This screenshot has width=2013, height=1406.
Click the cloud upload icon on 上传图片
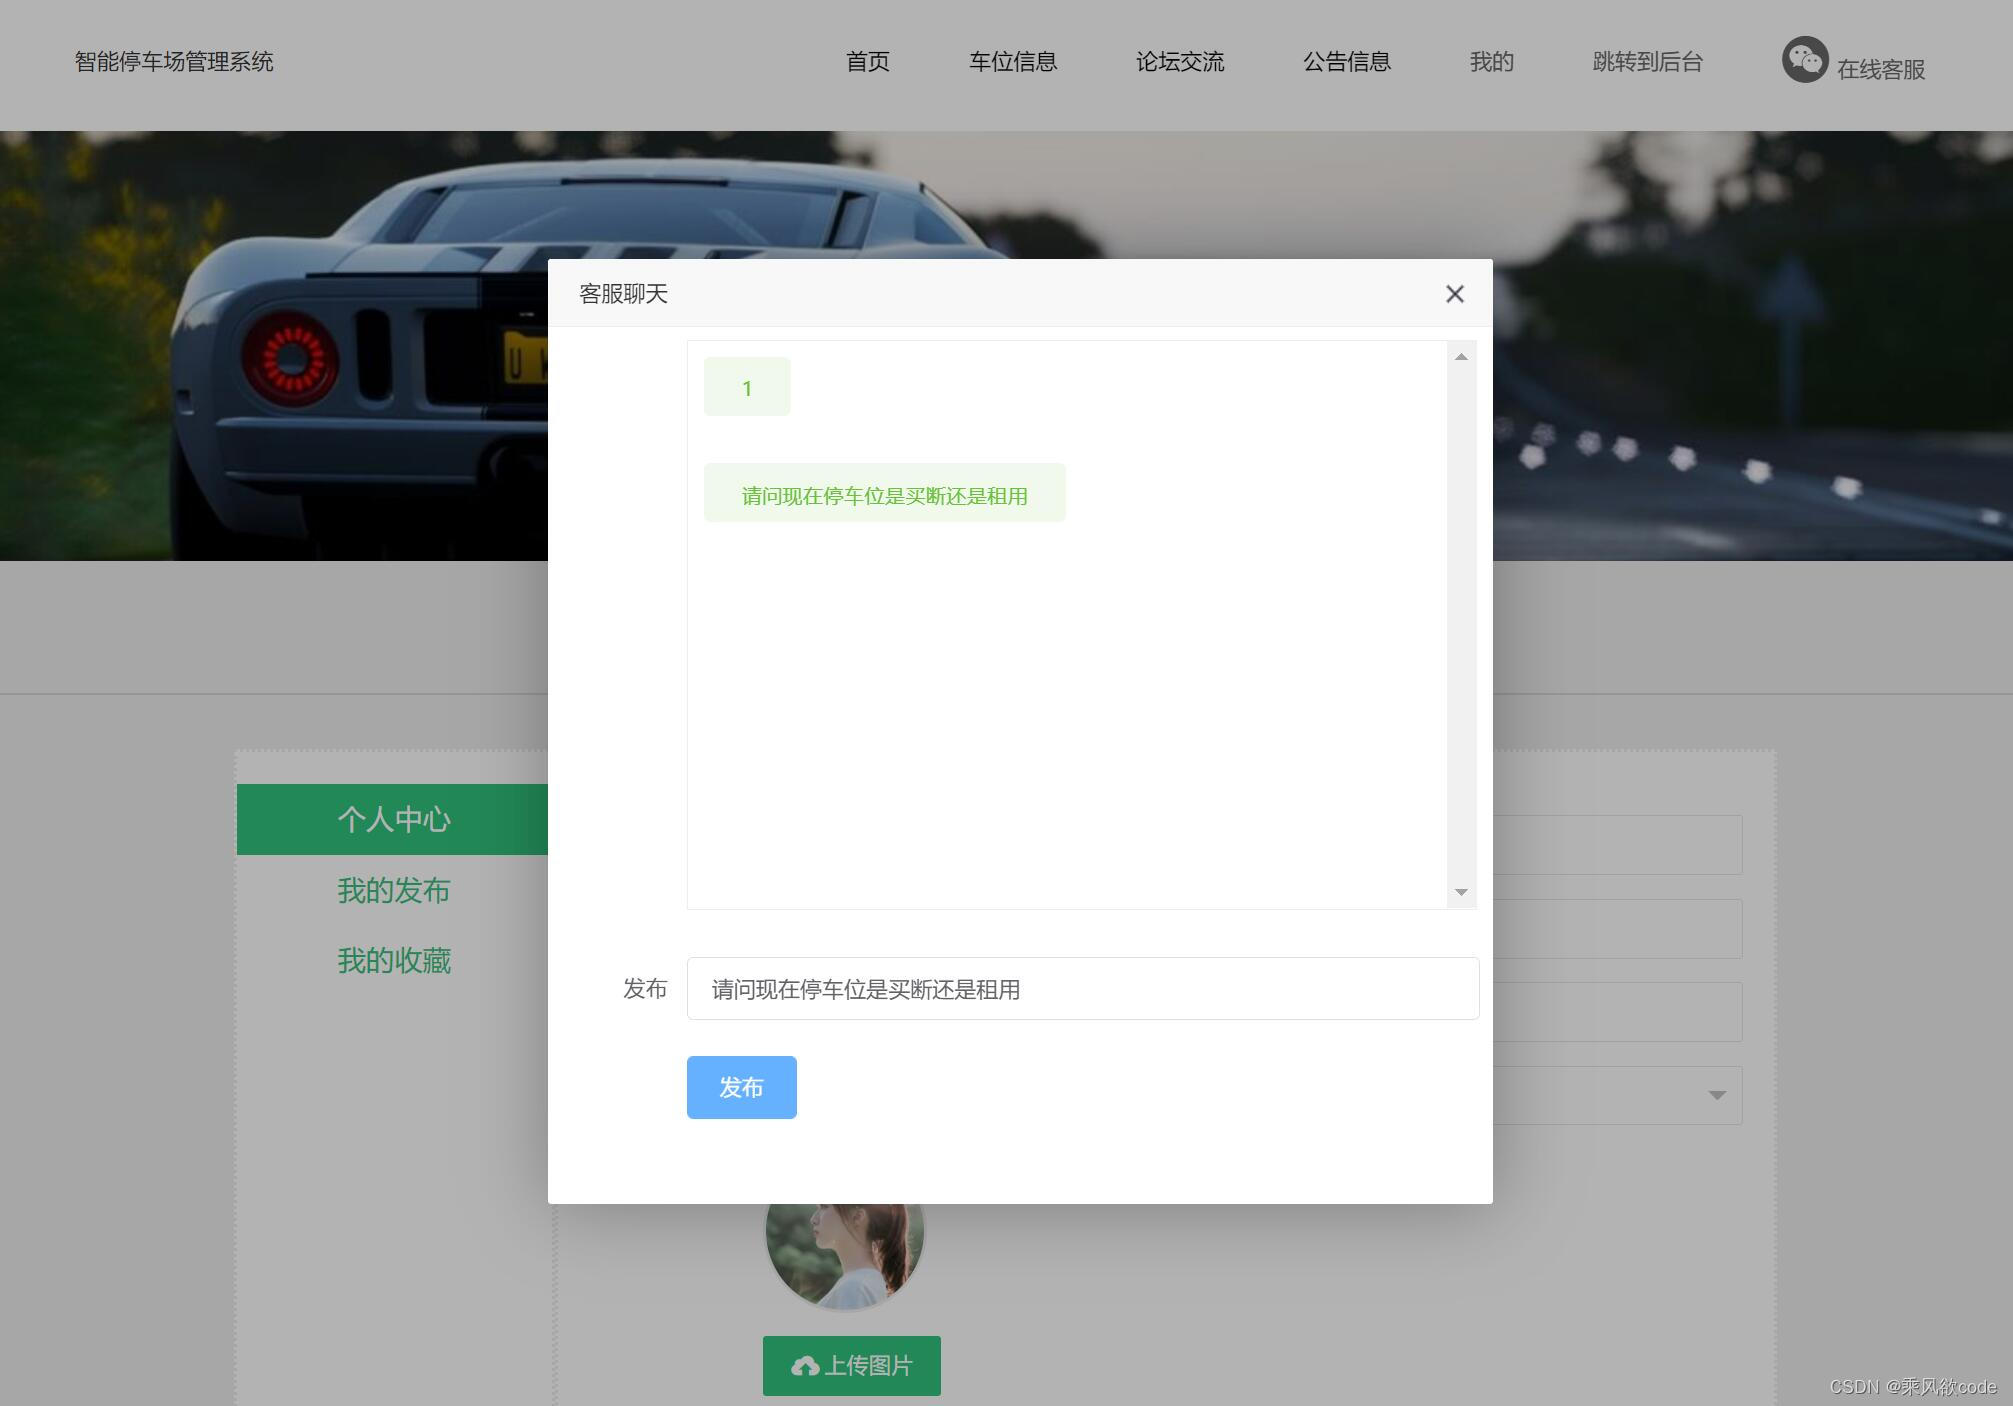pos(804,1366)
